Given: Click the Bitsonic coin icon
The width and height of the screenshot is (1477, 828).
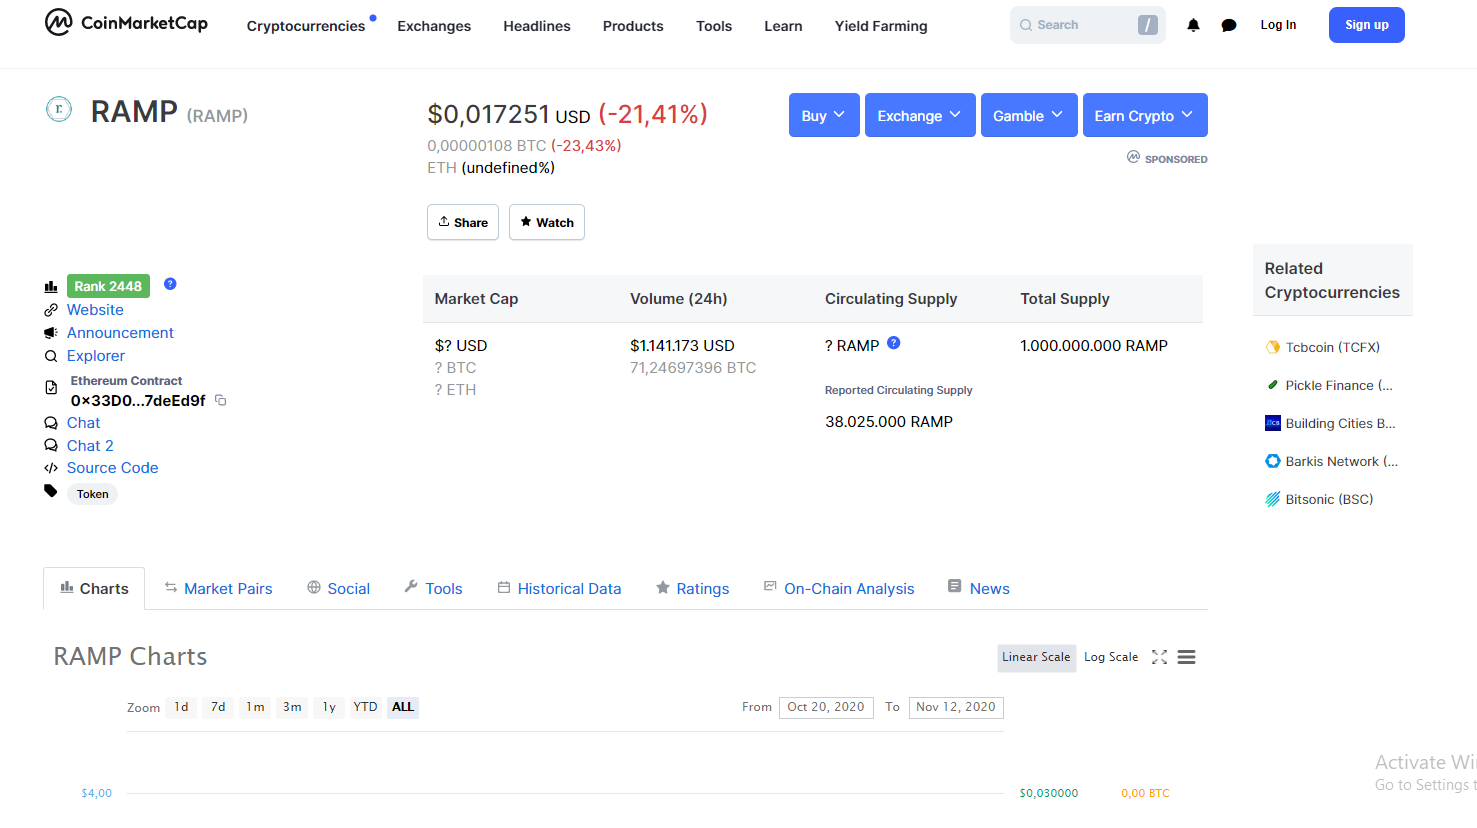Looking at the screenshot, I should (1273, 499).
